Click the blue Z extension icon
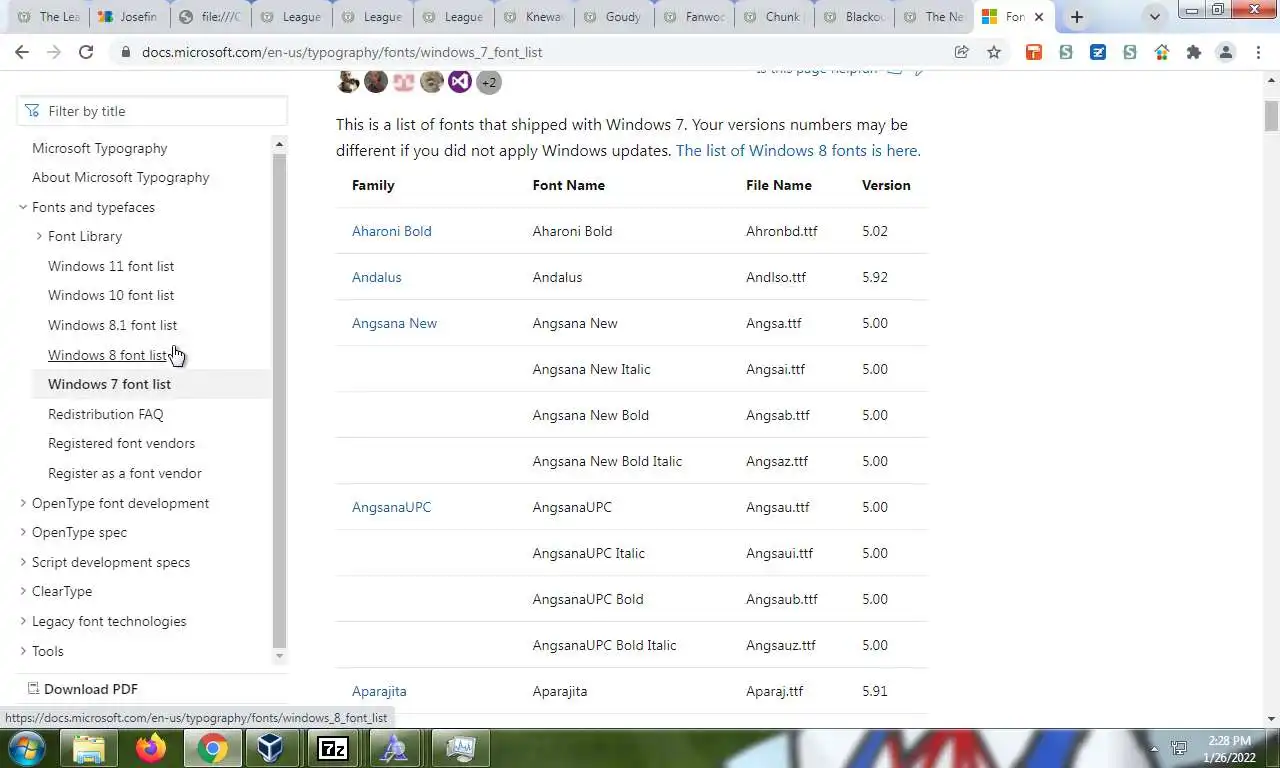The height and width of the screenshot is (768, 1280). [x=1098, y=52]
